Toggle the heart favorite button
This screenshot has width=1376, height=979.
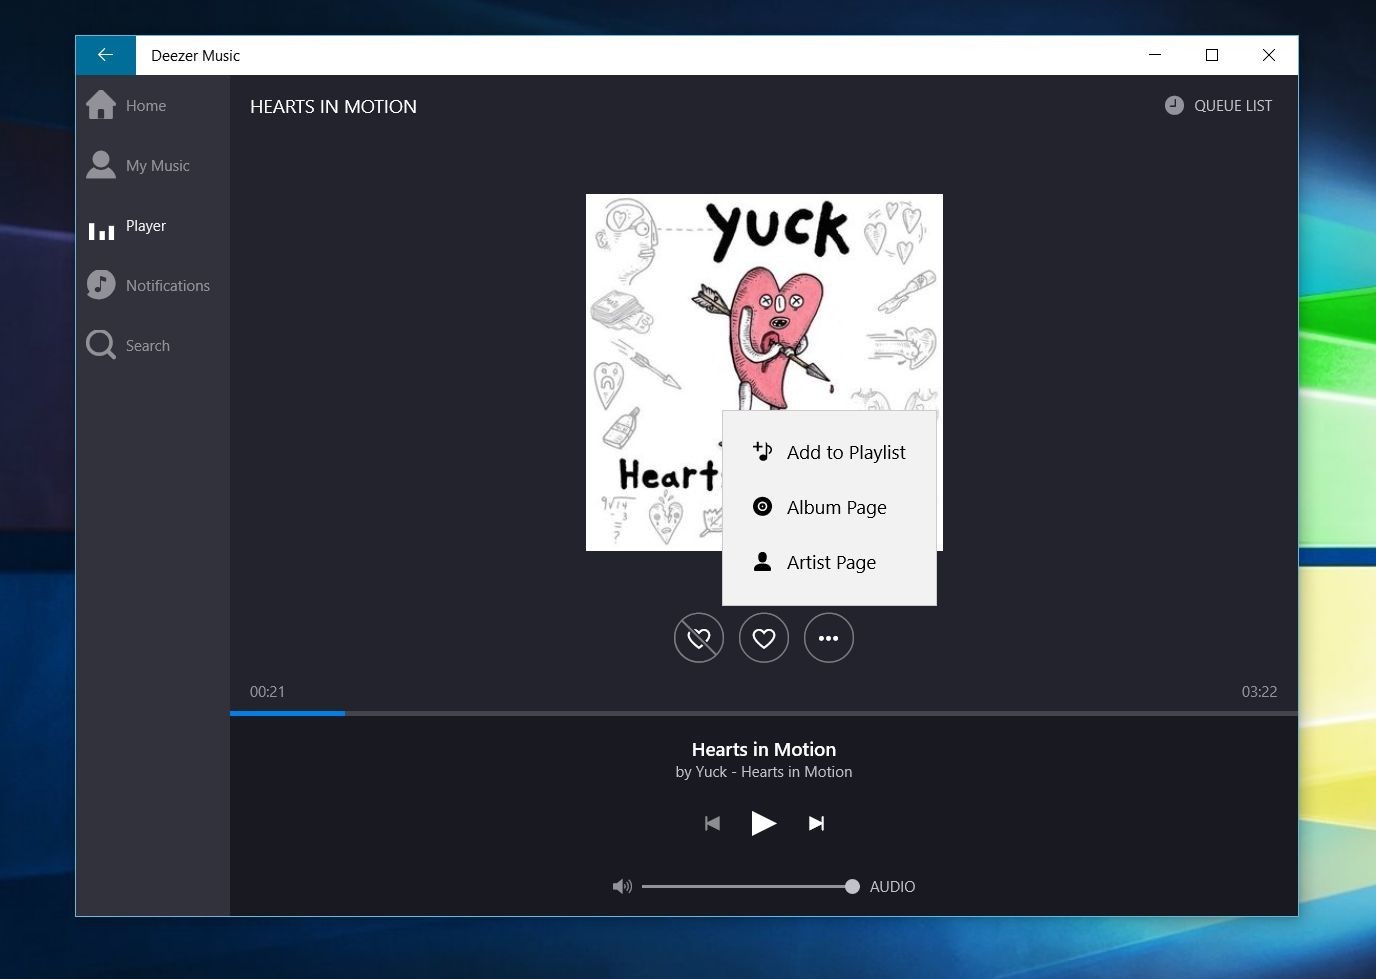(764, 638)
